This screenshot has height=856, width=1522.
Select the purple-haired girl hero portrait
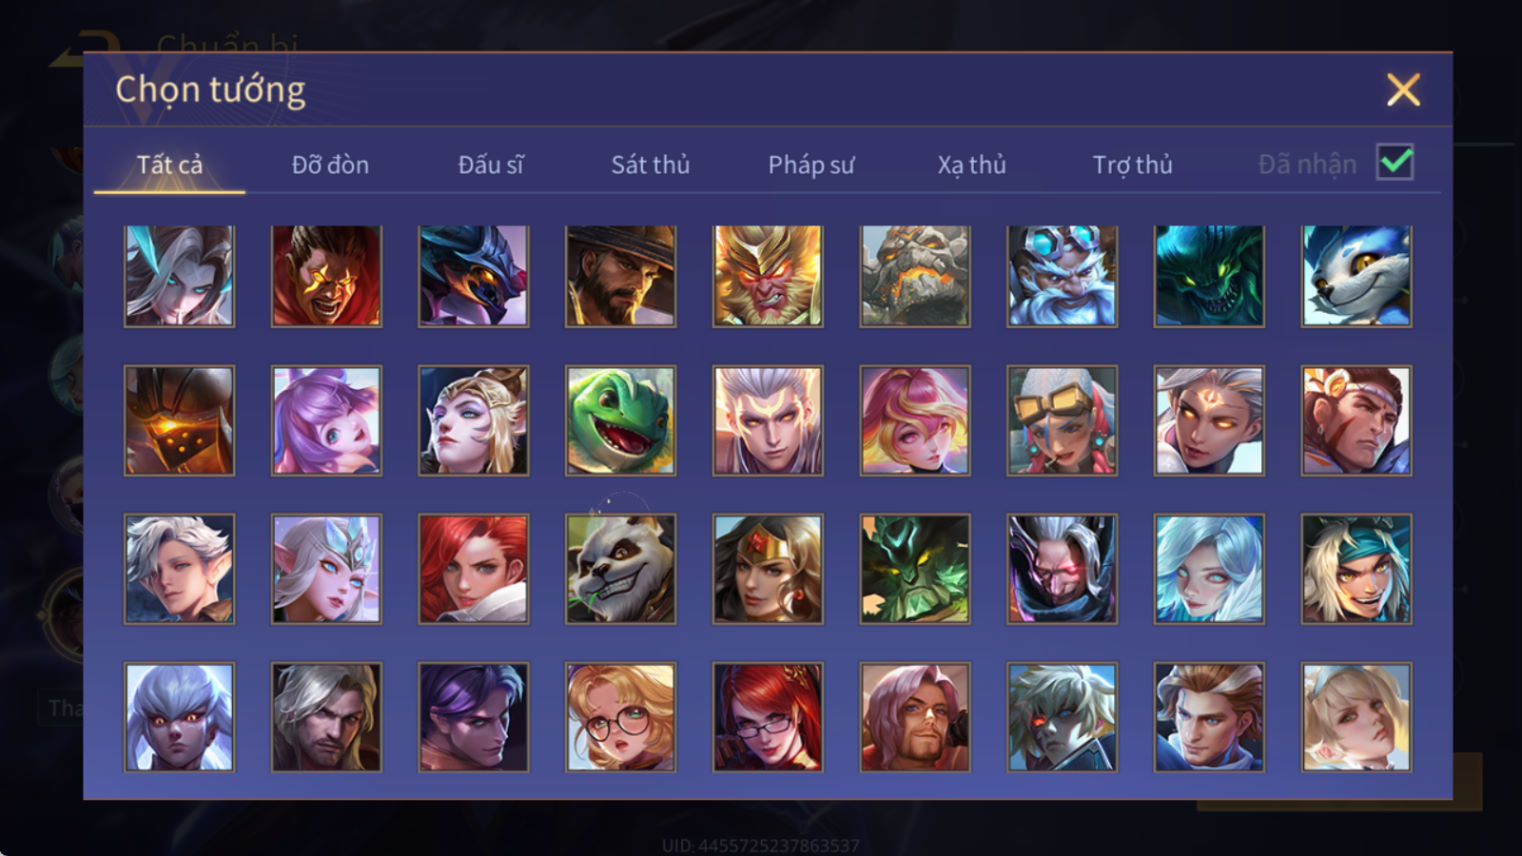click(x=326, y=420)
